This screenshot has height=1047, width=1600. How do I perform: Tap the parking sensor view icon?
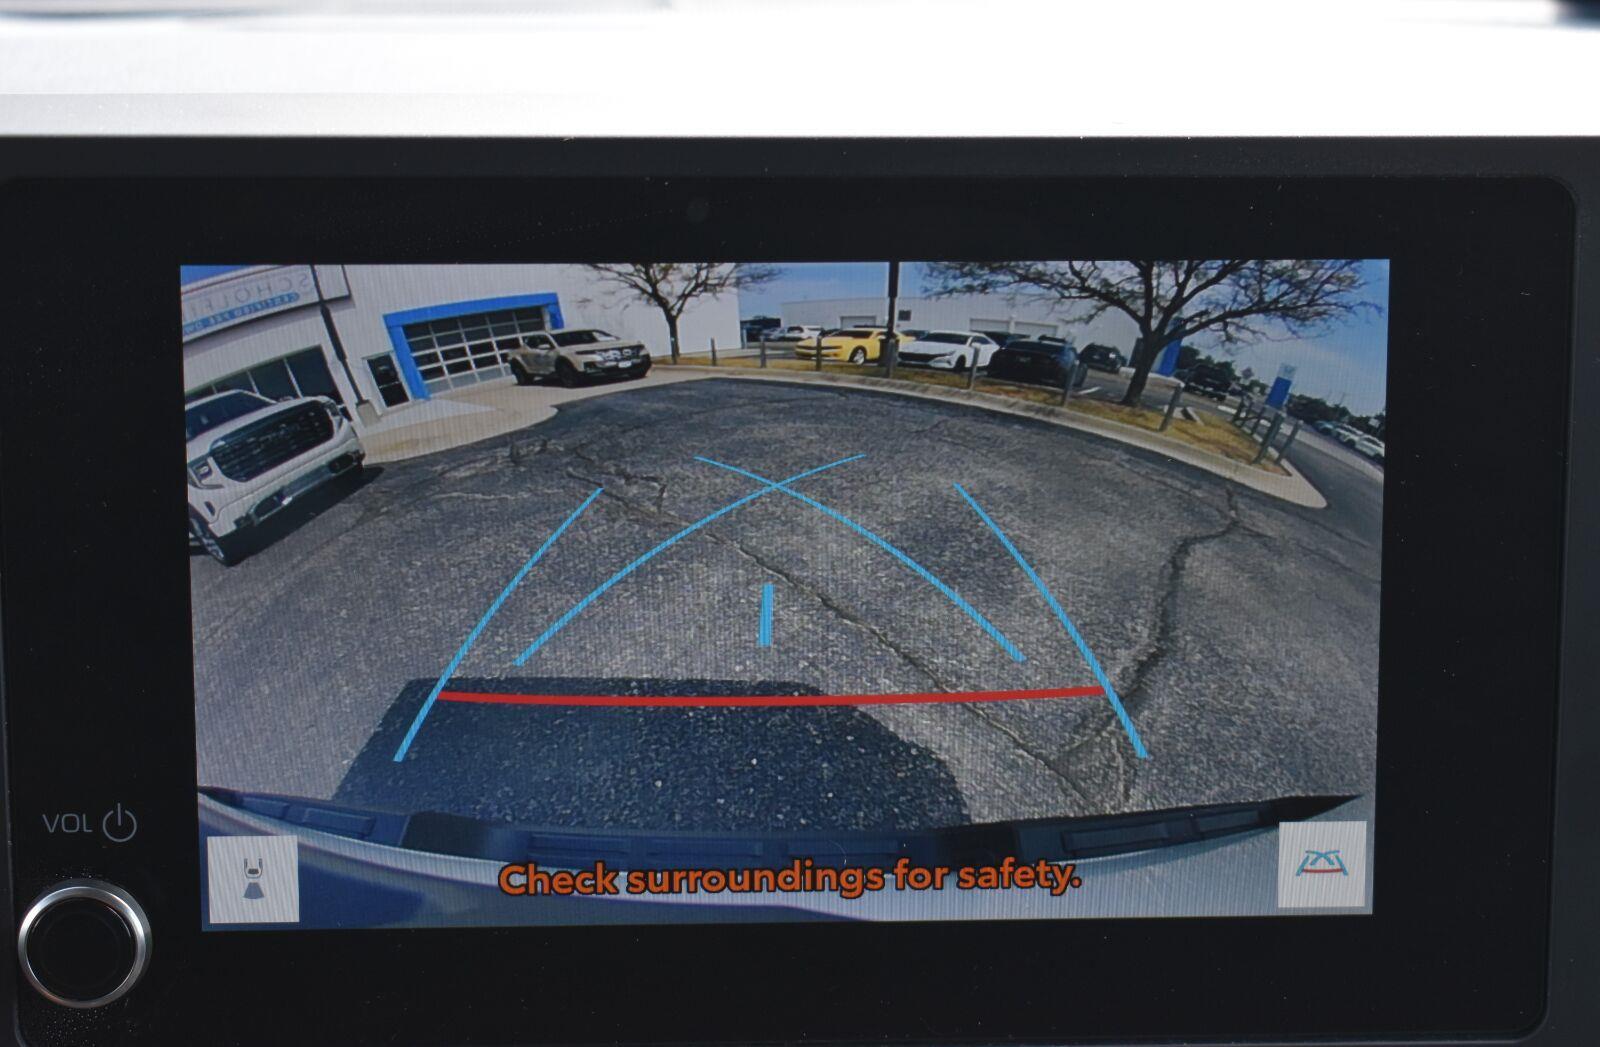point(253,878)
